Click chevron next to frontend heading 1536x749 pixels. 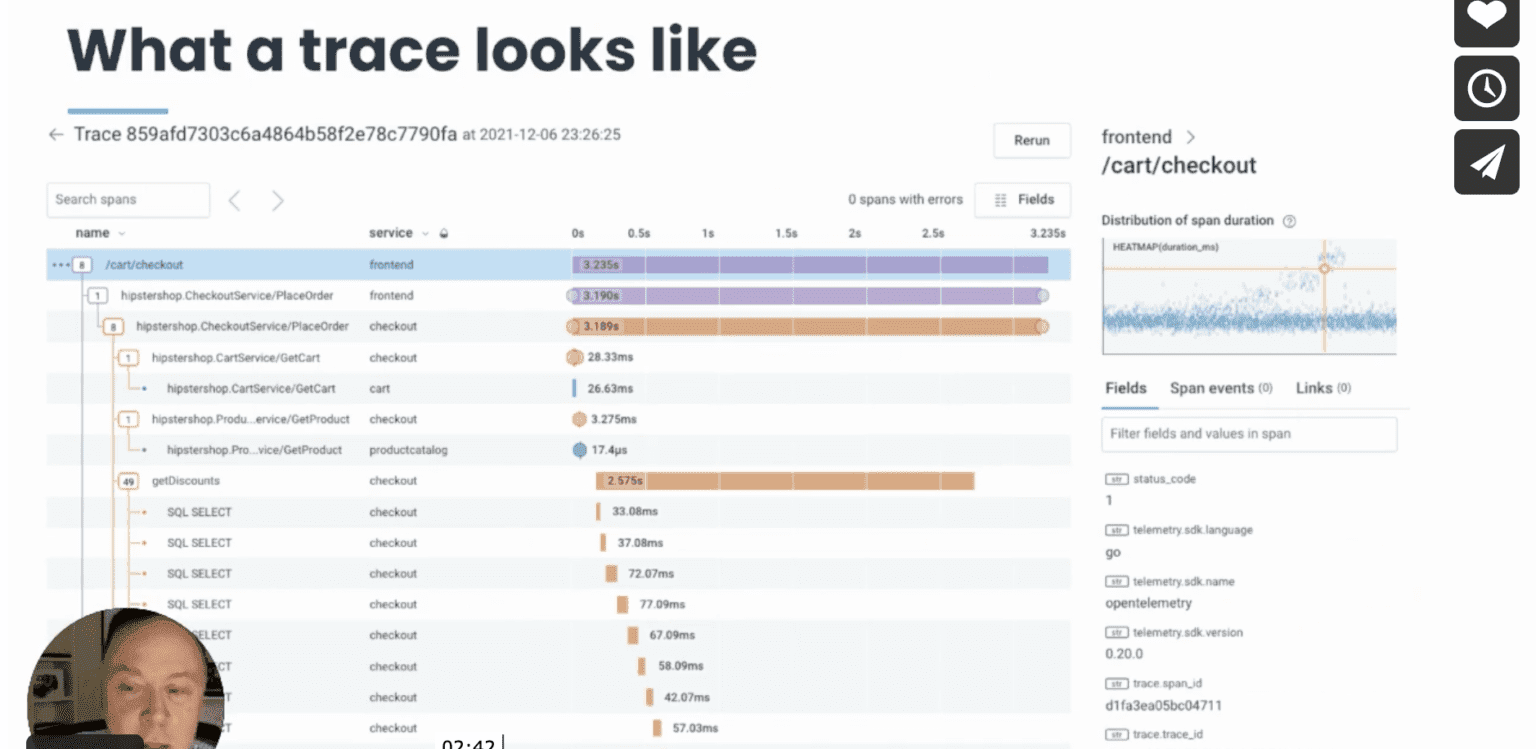pos(1190,137)
